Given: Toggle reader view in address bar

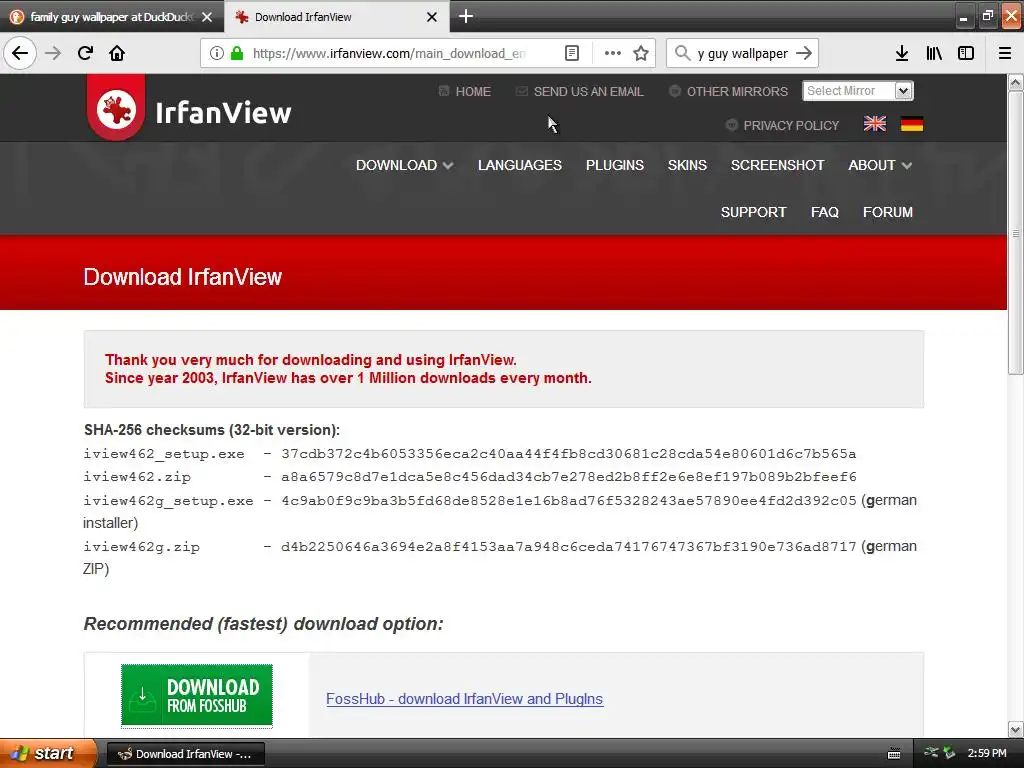Looking at the screenshot, I should click(x=571, y=53).
